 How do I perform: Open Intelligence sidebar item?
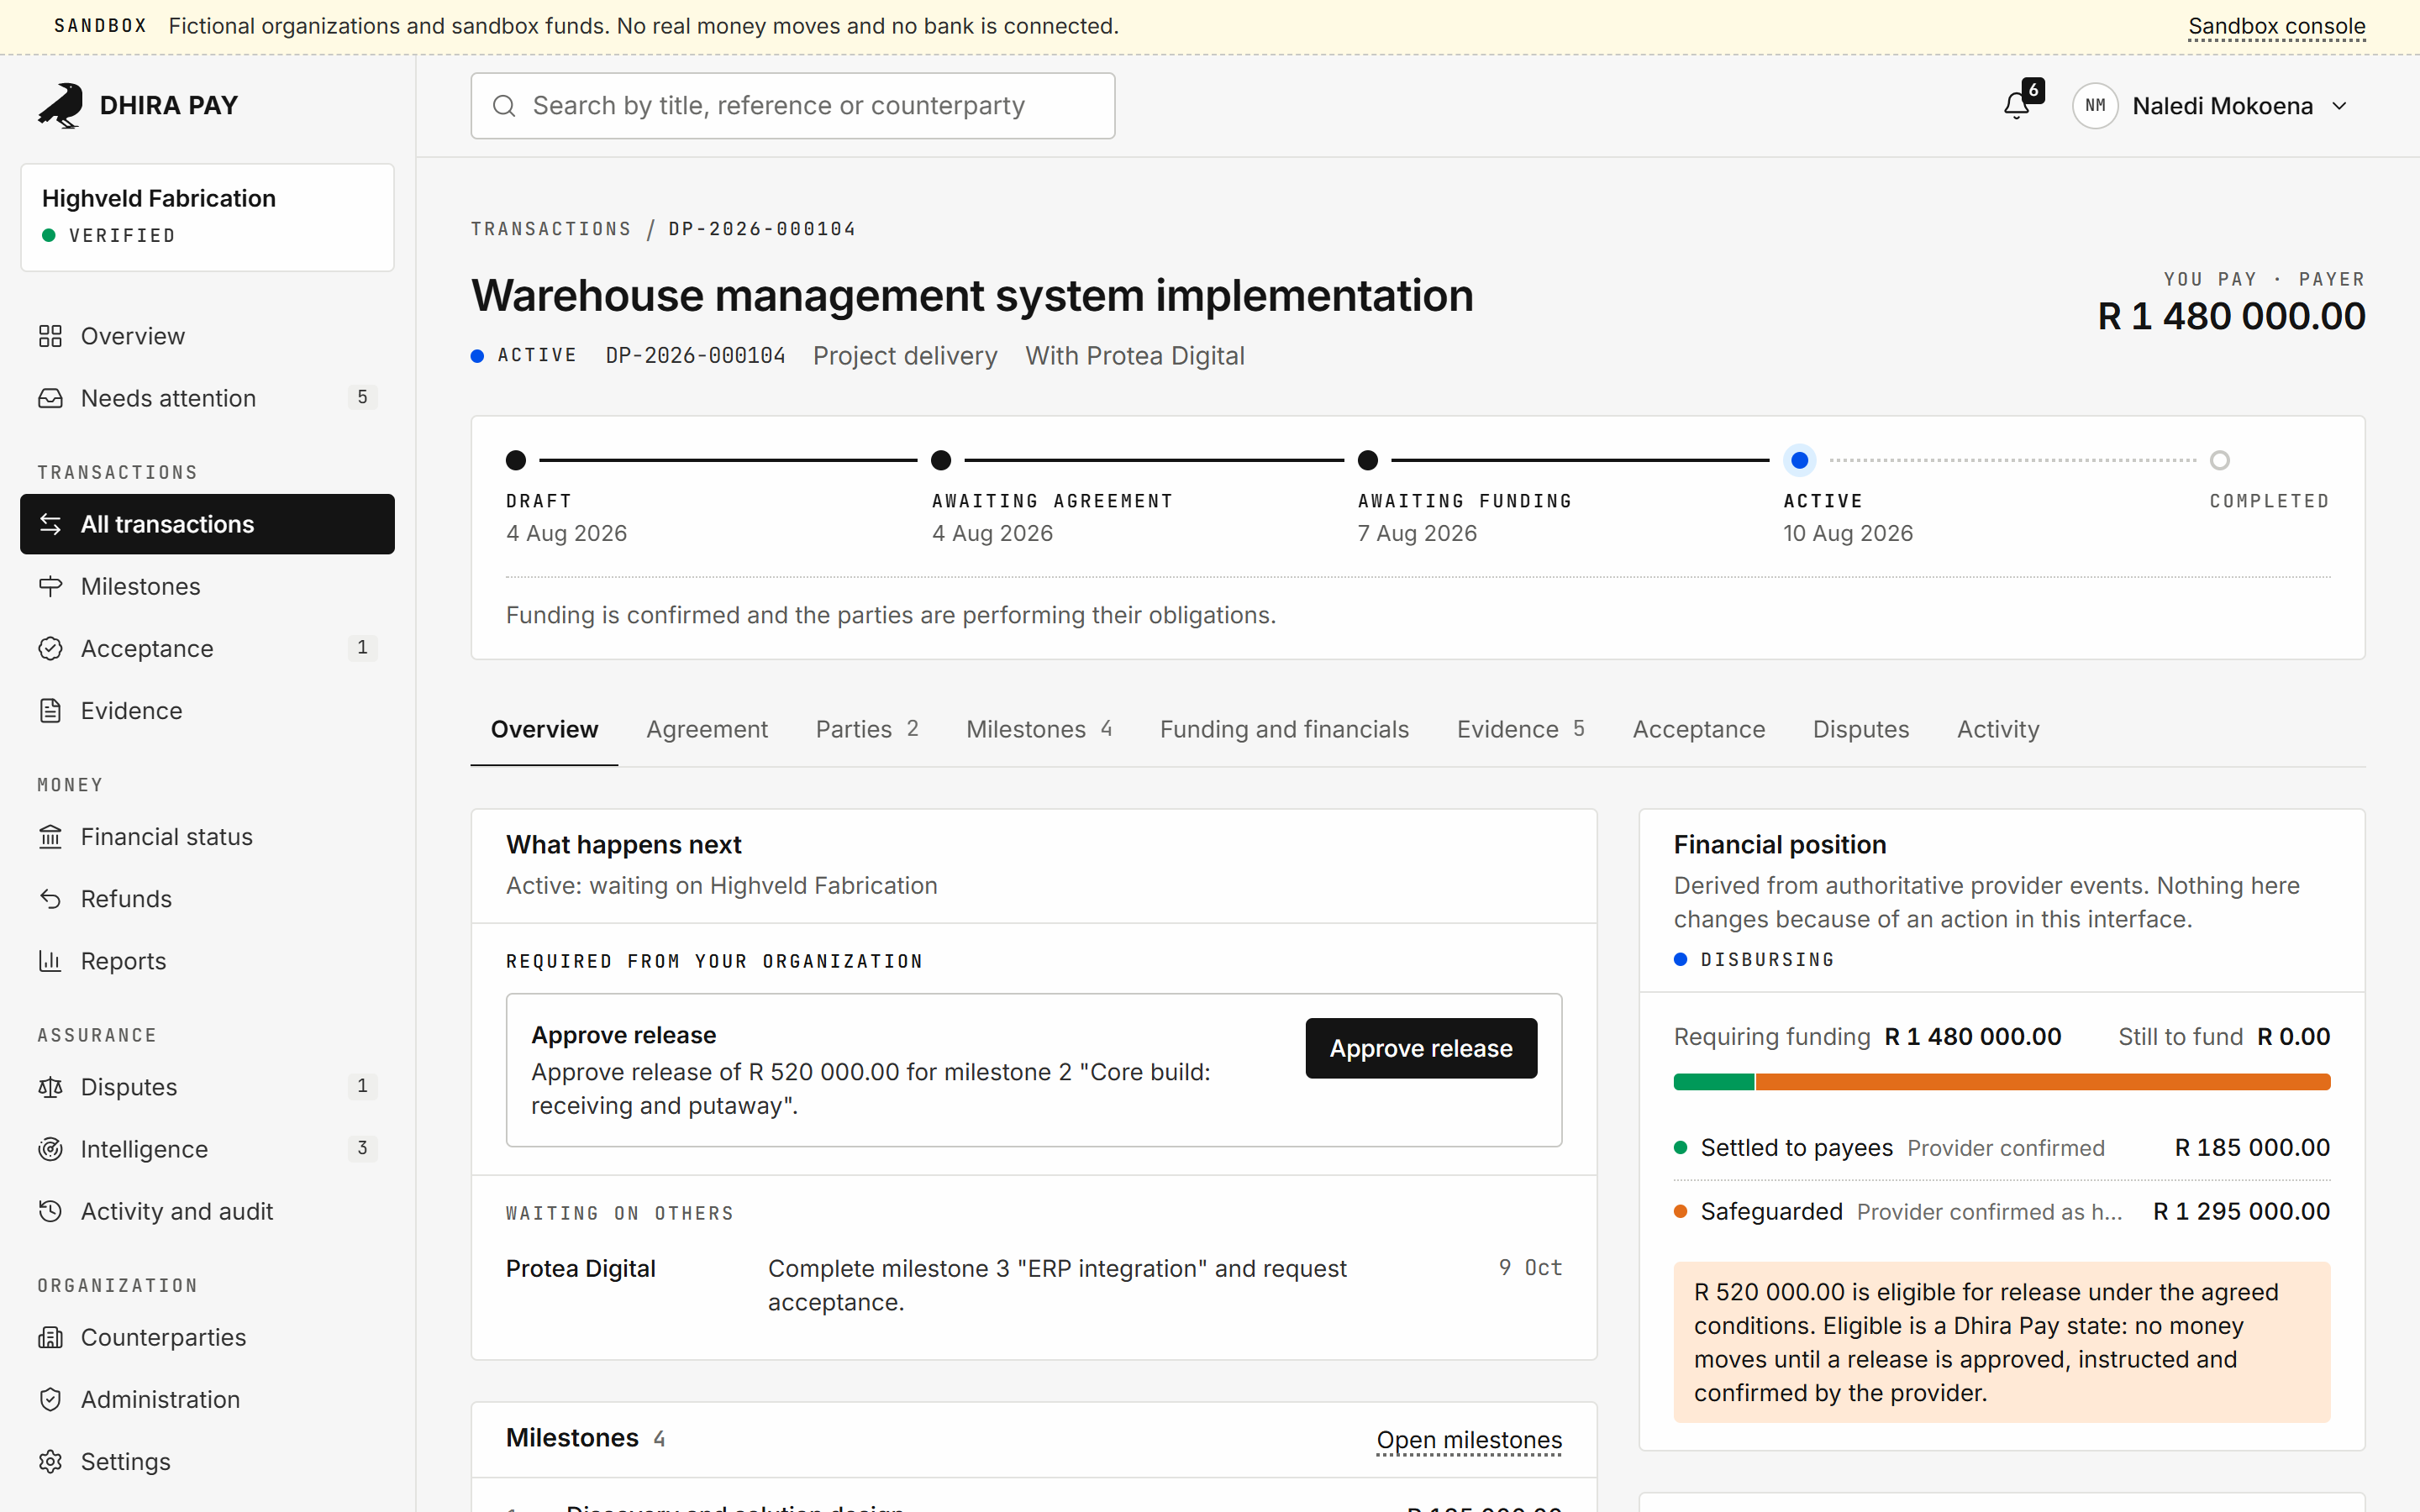(x=207, y=1148)
